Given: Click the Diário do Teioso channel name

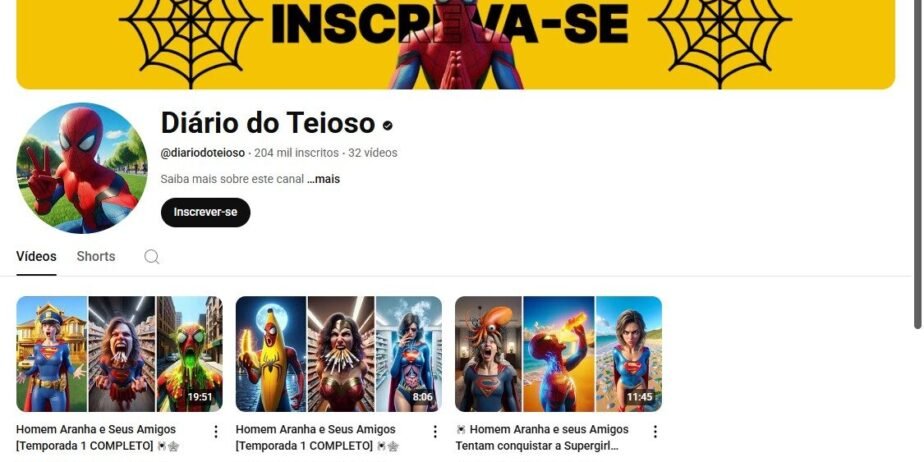Looking at the screenshot, I should (x=268, y=123).
